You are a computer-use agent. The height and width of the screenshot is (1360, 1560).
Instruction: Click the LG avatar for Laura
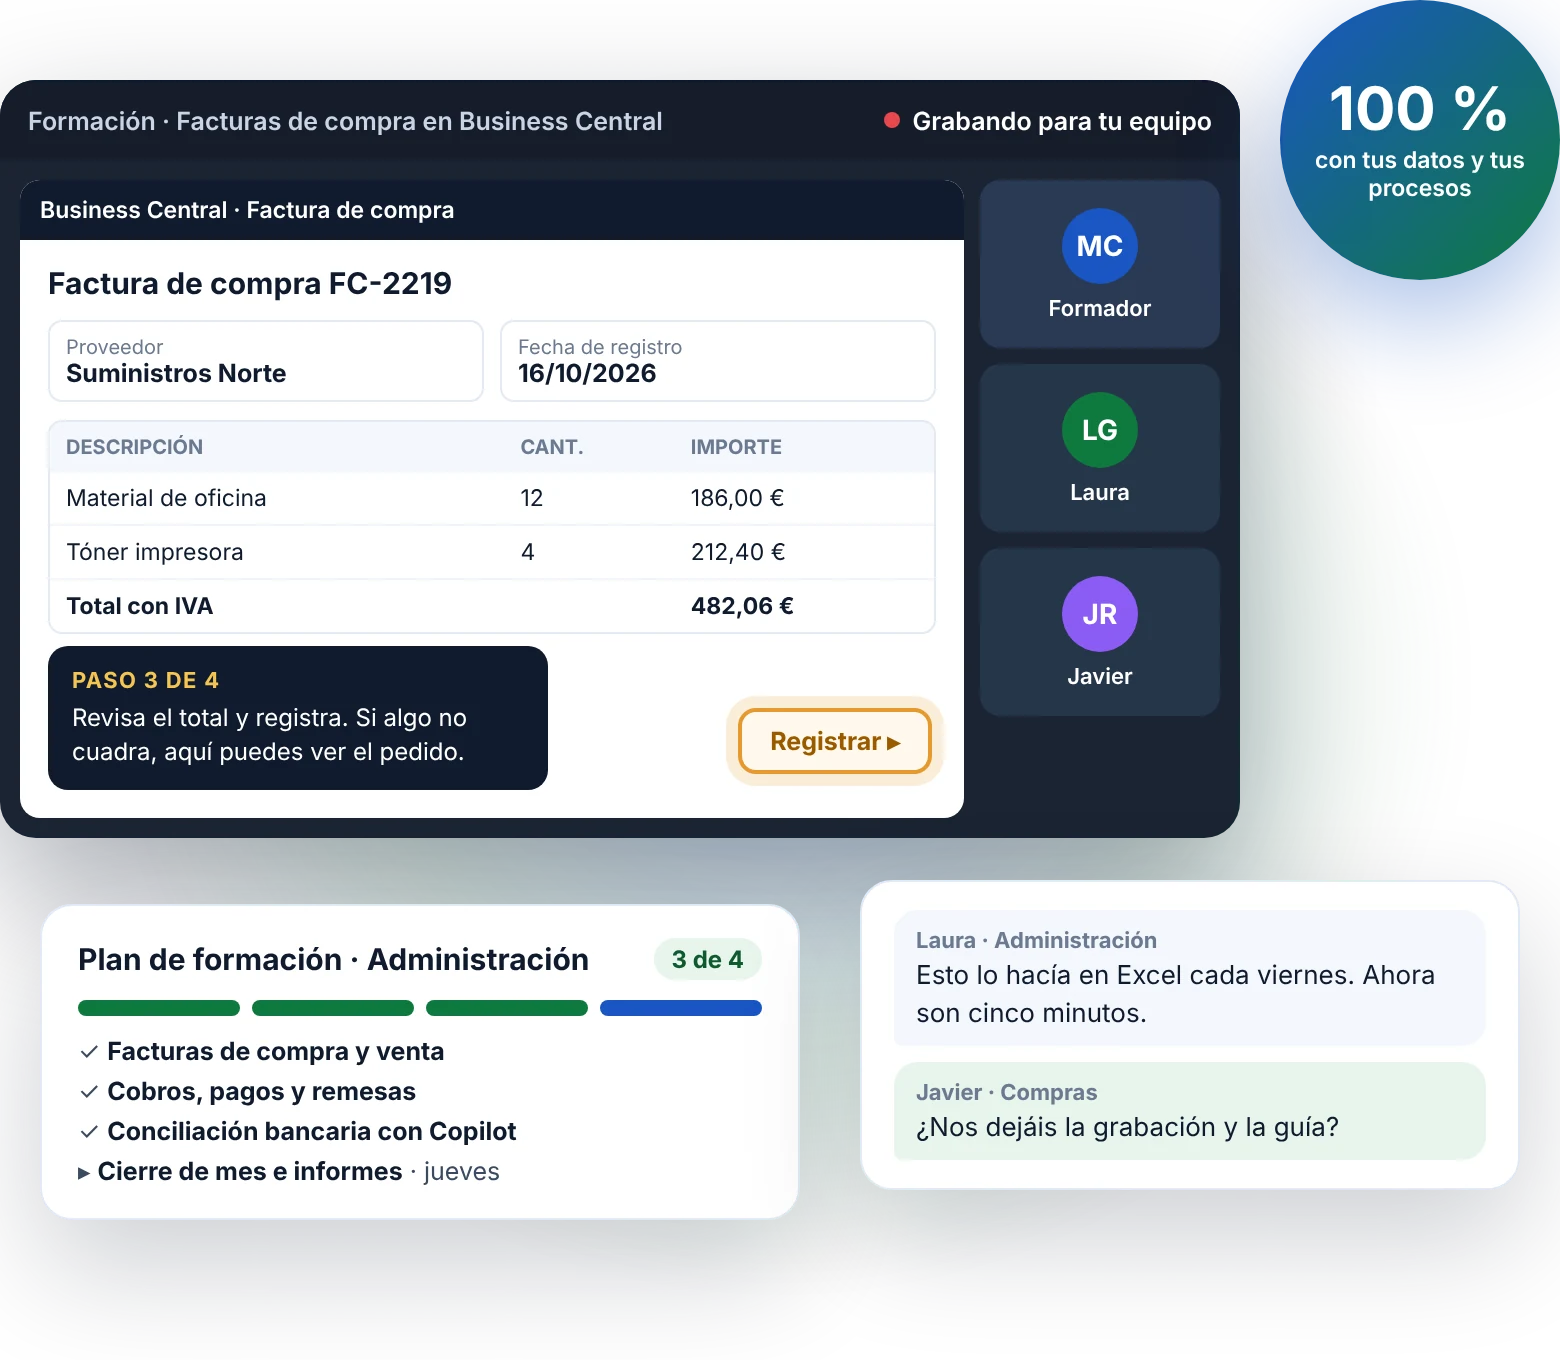1099,430
